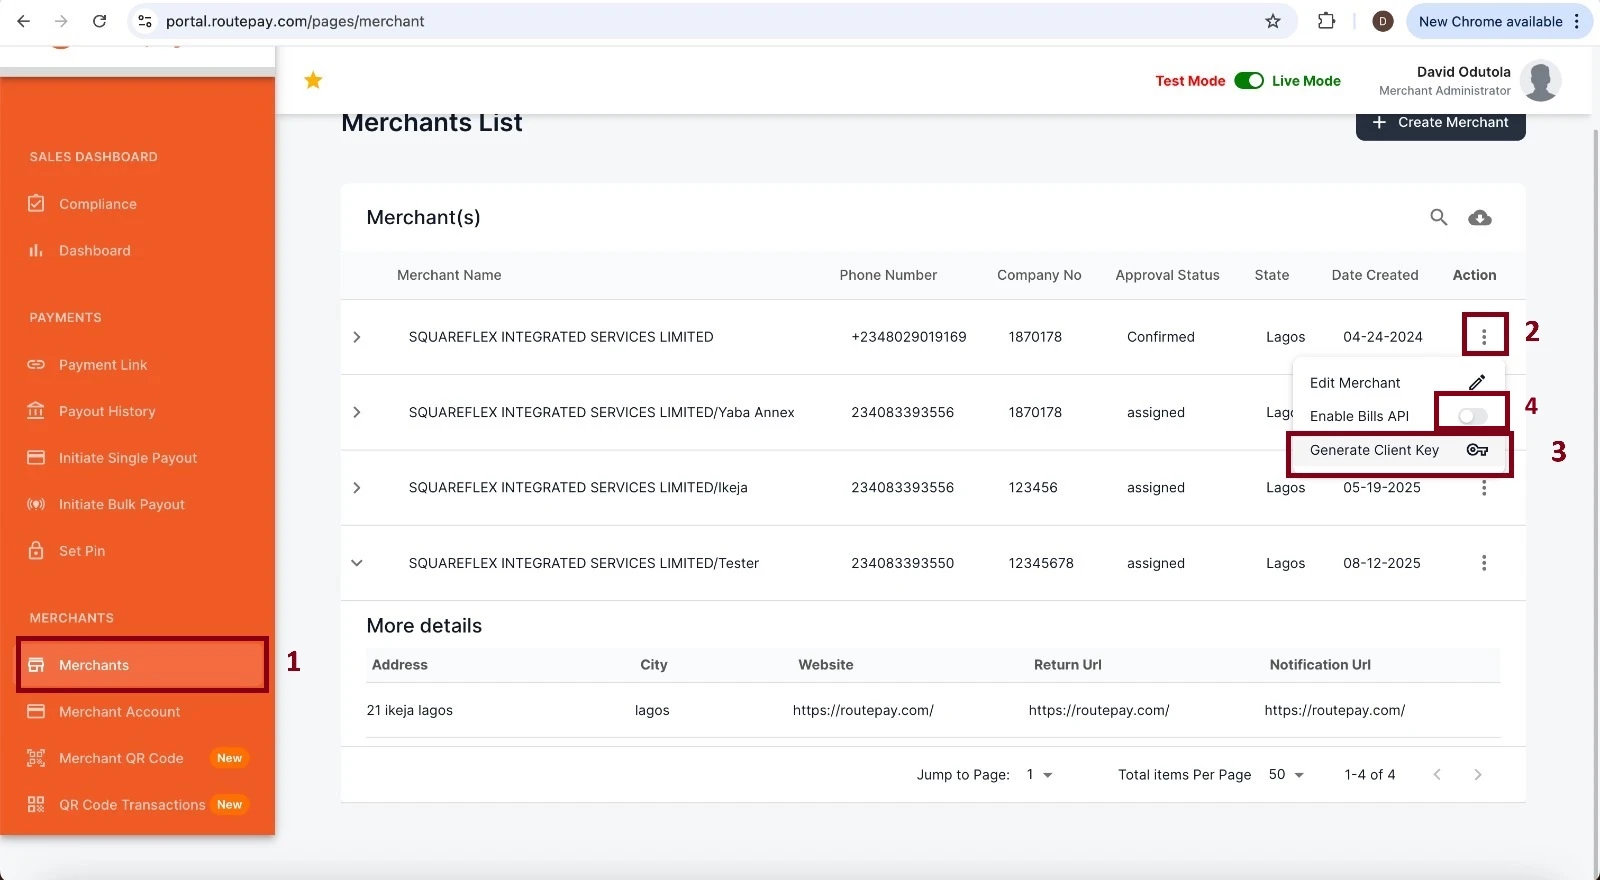Bookmark this page using the browser star

(x=1272, y=21)
